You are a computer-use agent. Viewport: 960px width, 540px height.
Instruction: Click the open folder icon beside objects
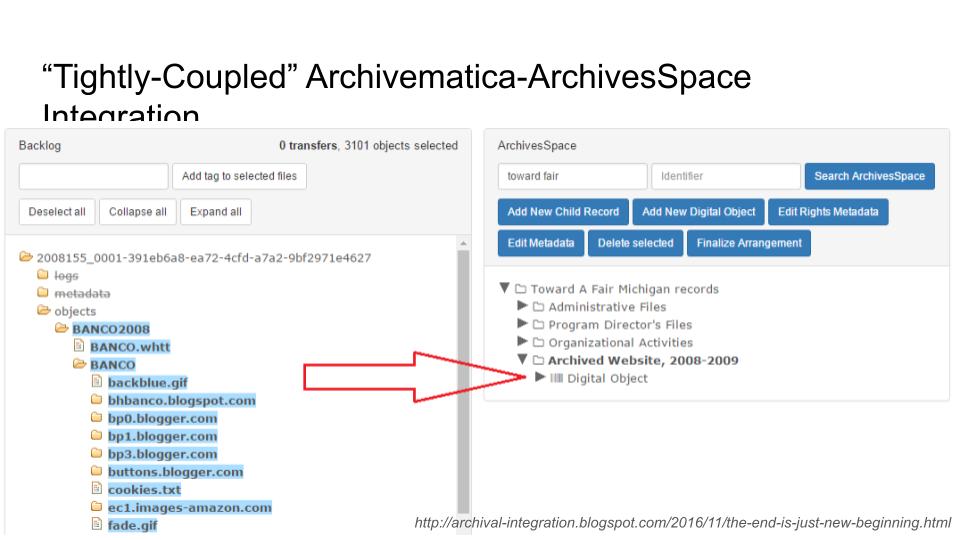pyautogui.click(x=43, y=310)
